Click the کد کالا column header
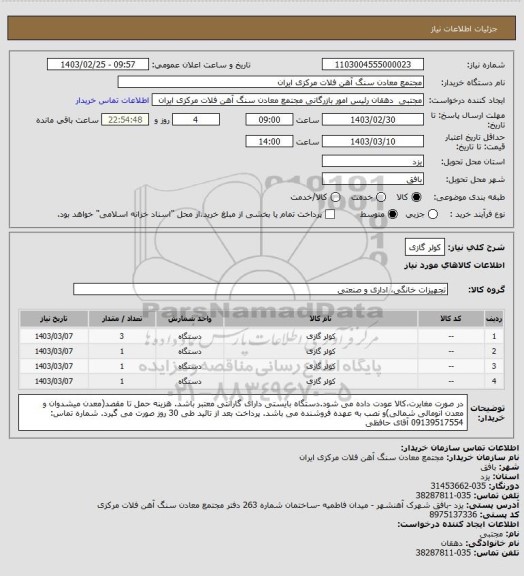This screenshot has width=524, height=576. click(451, 319)
